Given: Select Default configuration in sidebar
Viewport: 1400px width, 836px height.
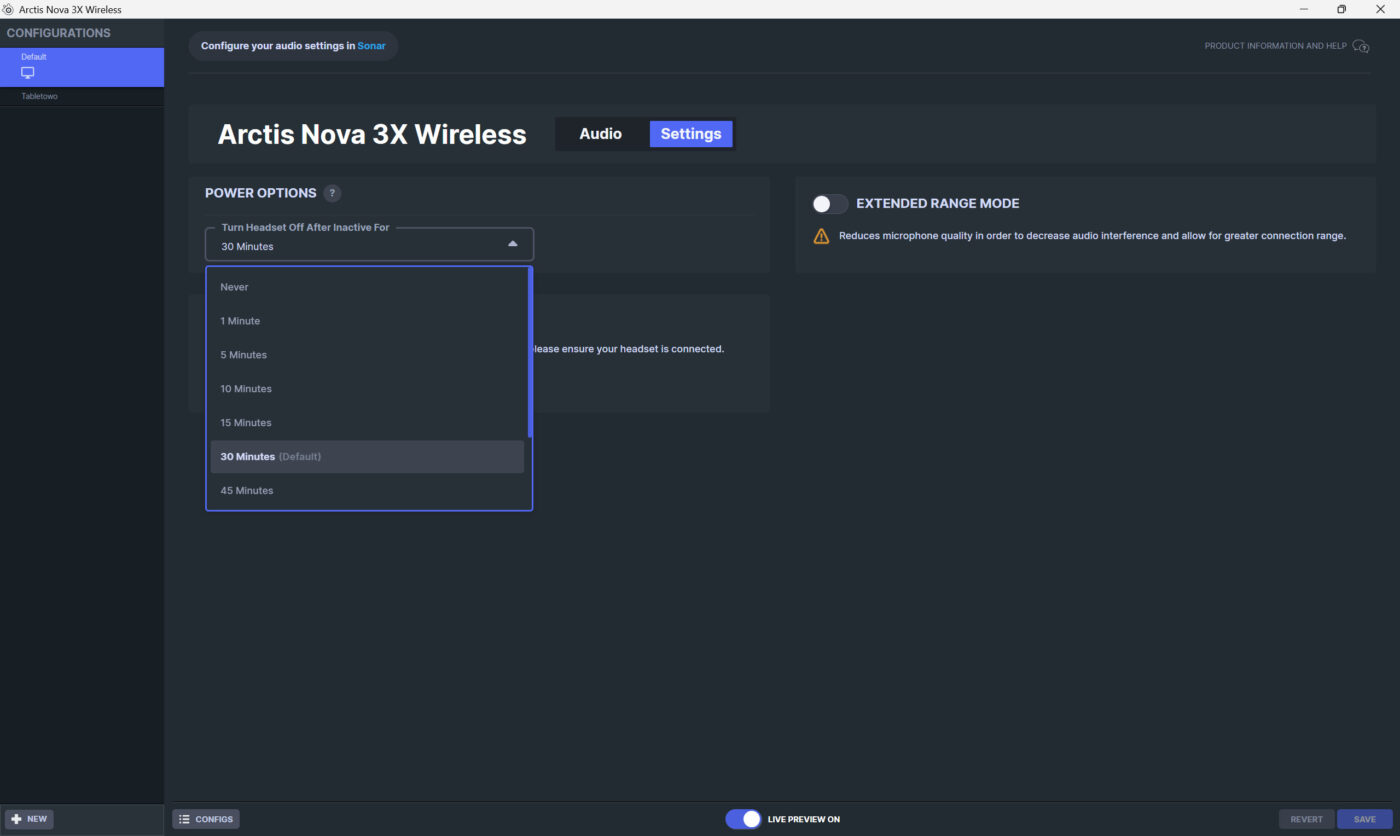Looking at the screenshot, I should pyautogui.click(x=82, y=67).
